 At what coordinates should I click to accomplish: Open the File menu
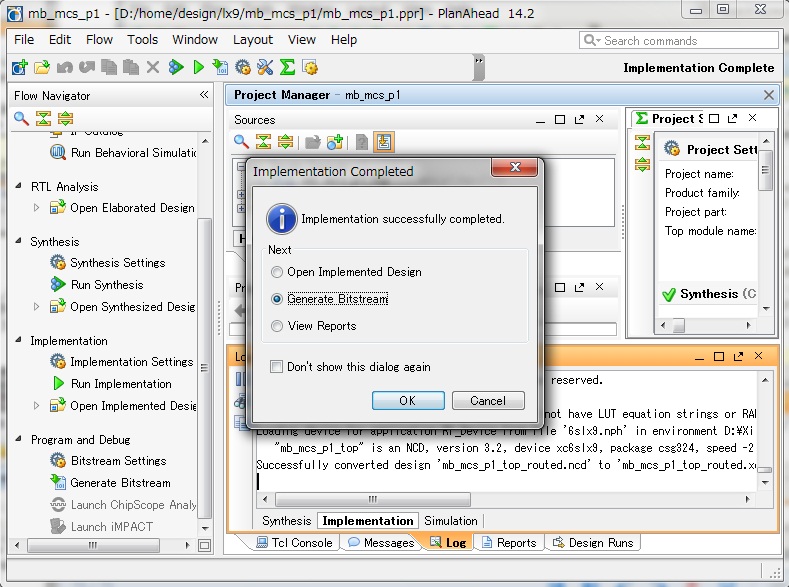(x=24, y=39)
